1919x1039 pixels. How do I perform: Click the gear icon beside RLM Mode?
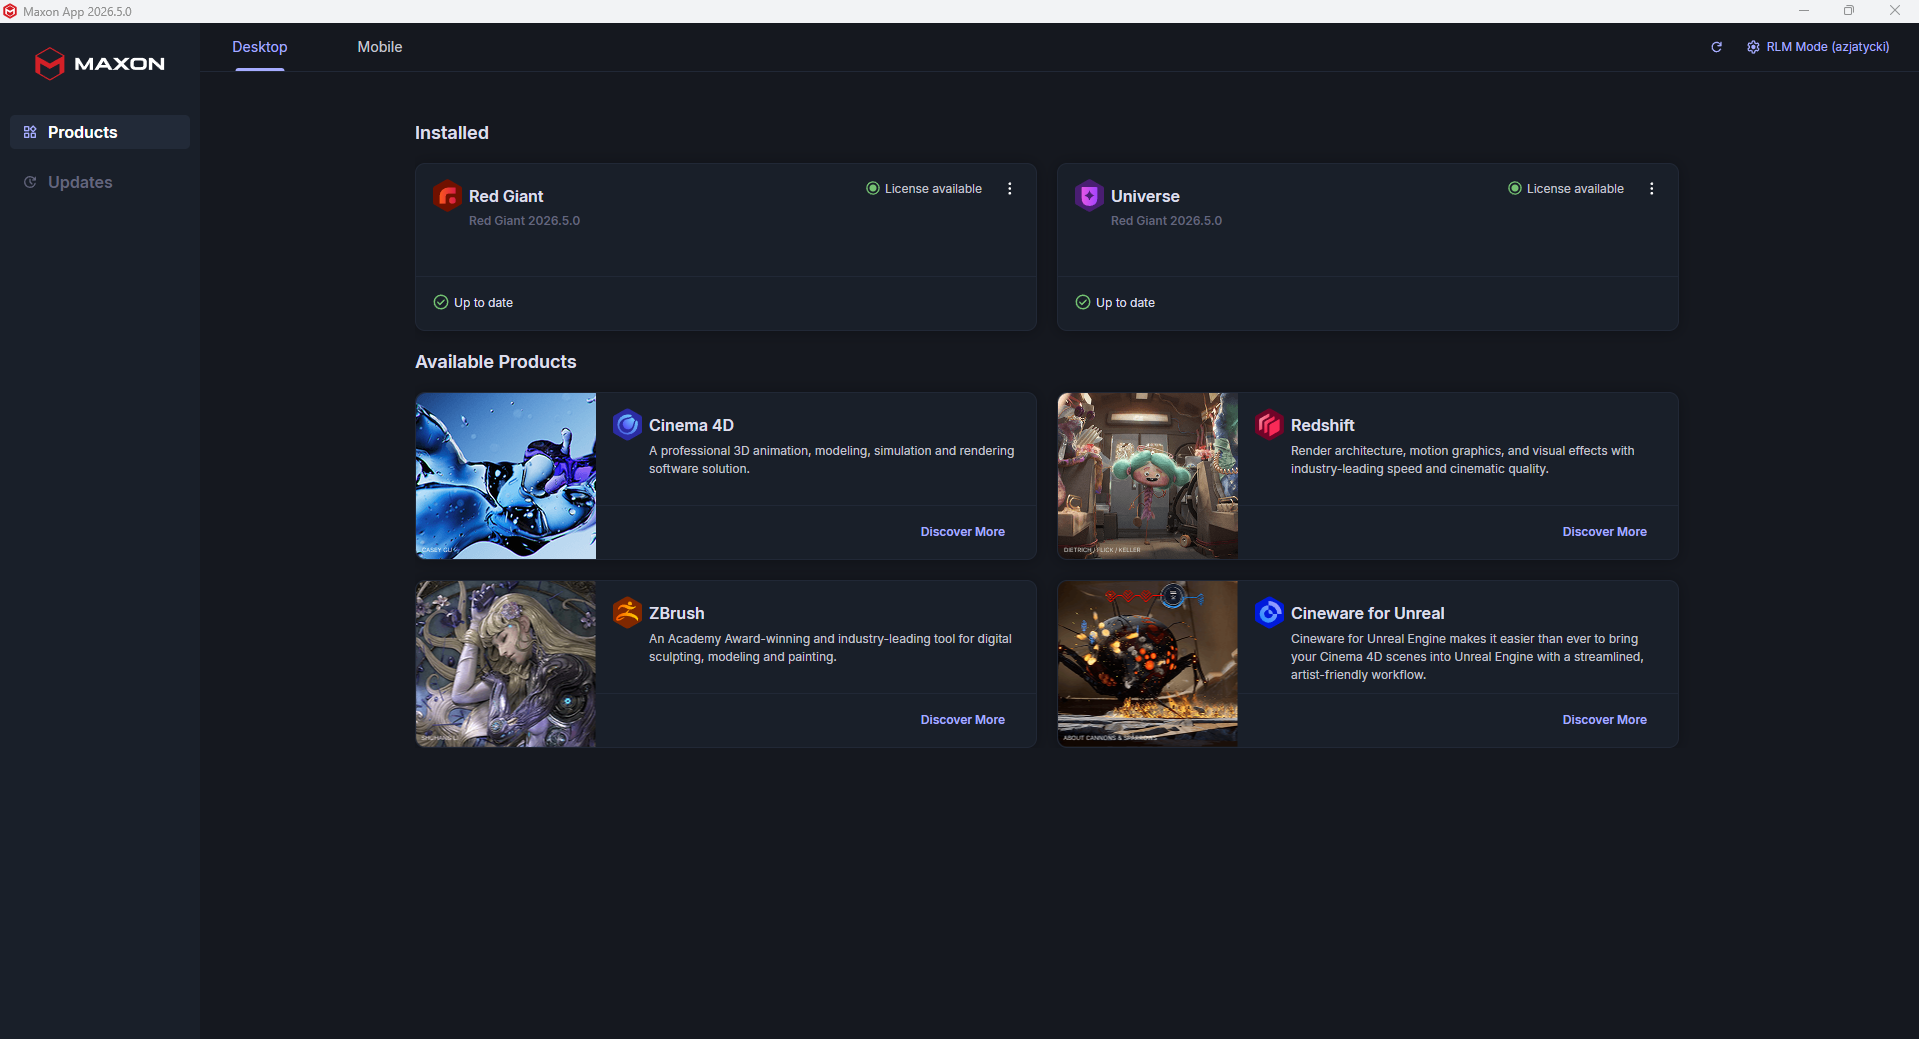[x=1753, y=47]
